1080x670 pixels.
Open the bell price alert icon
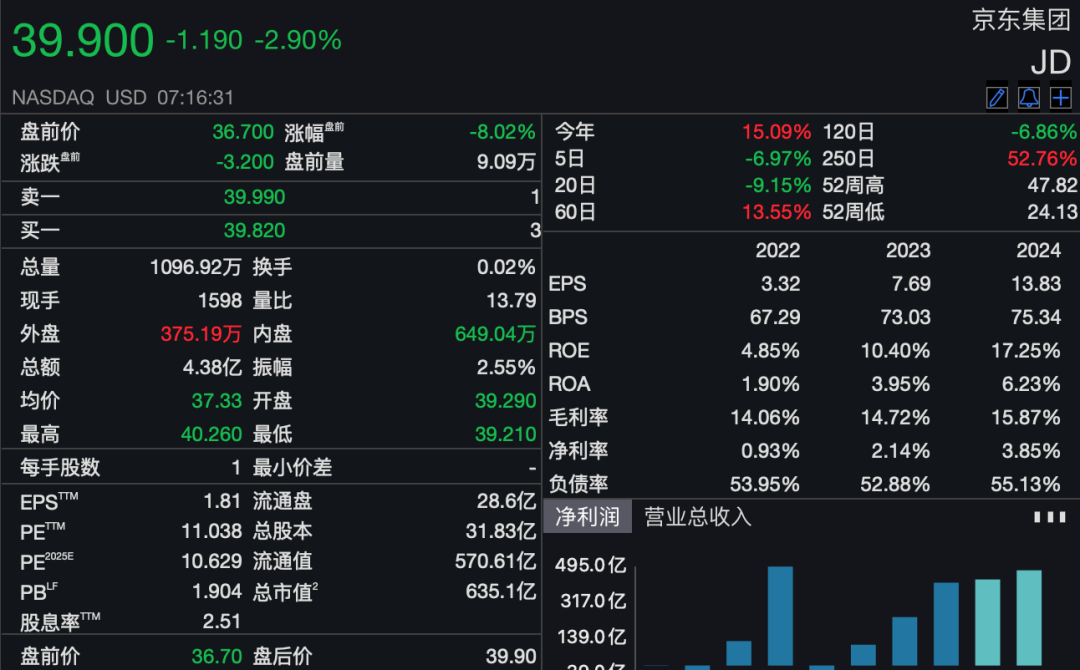tap(1029, 97)
